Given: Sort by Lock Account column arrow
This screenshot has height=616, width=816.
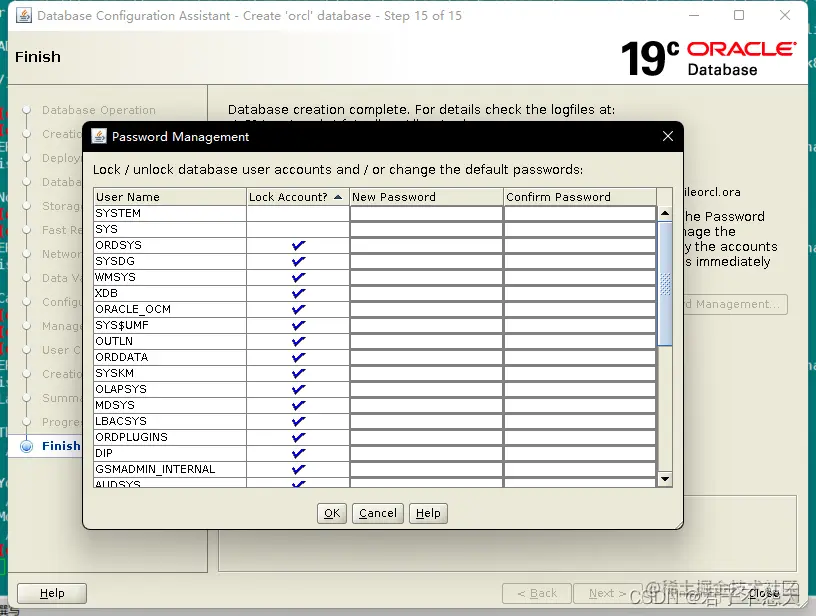Looking at the screenshot, I should [338, 197].
